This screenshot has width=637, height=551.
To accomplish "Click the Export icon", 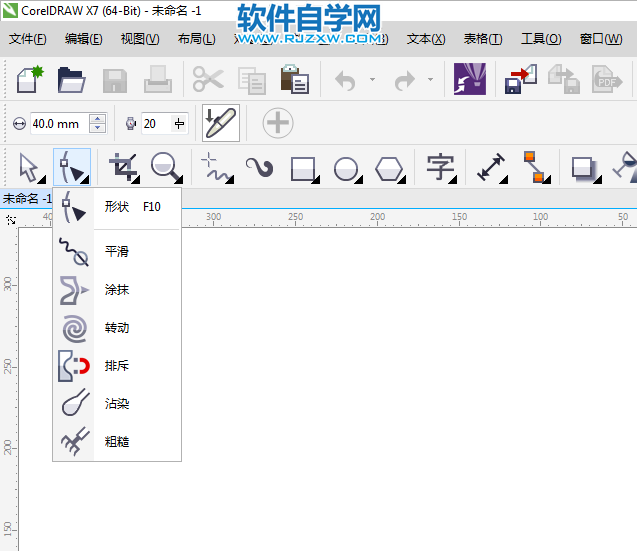I will [x=564, y=79].
